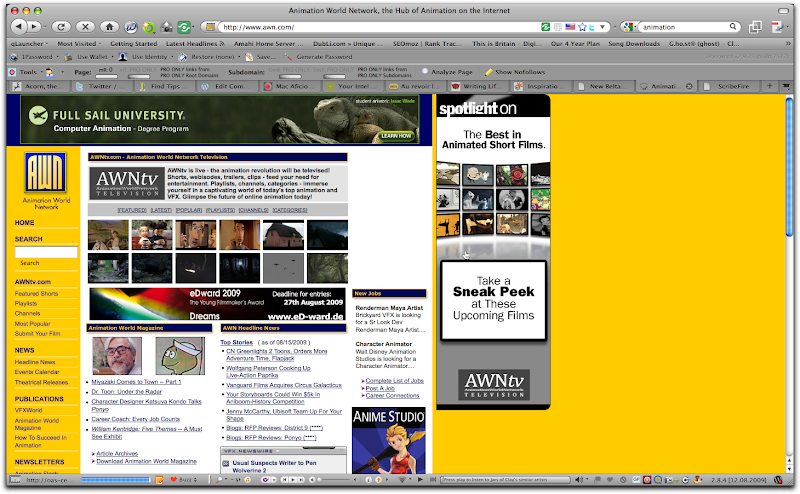Click the speaker volume icon in status bar
Viewport: 800px width, 494px height.
point(579,480)
